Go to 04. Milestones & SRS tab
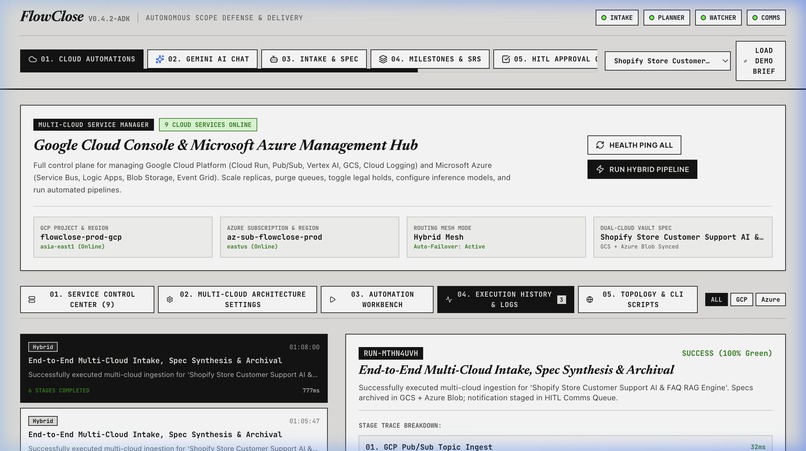The image size is (806, 451). pyautogui.click(x=430, y=59)
